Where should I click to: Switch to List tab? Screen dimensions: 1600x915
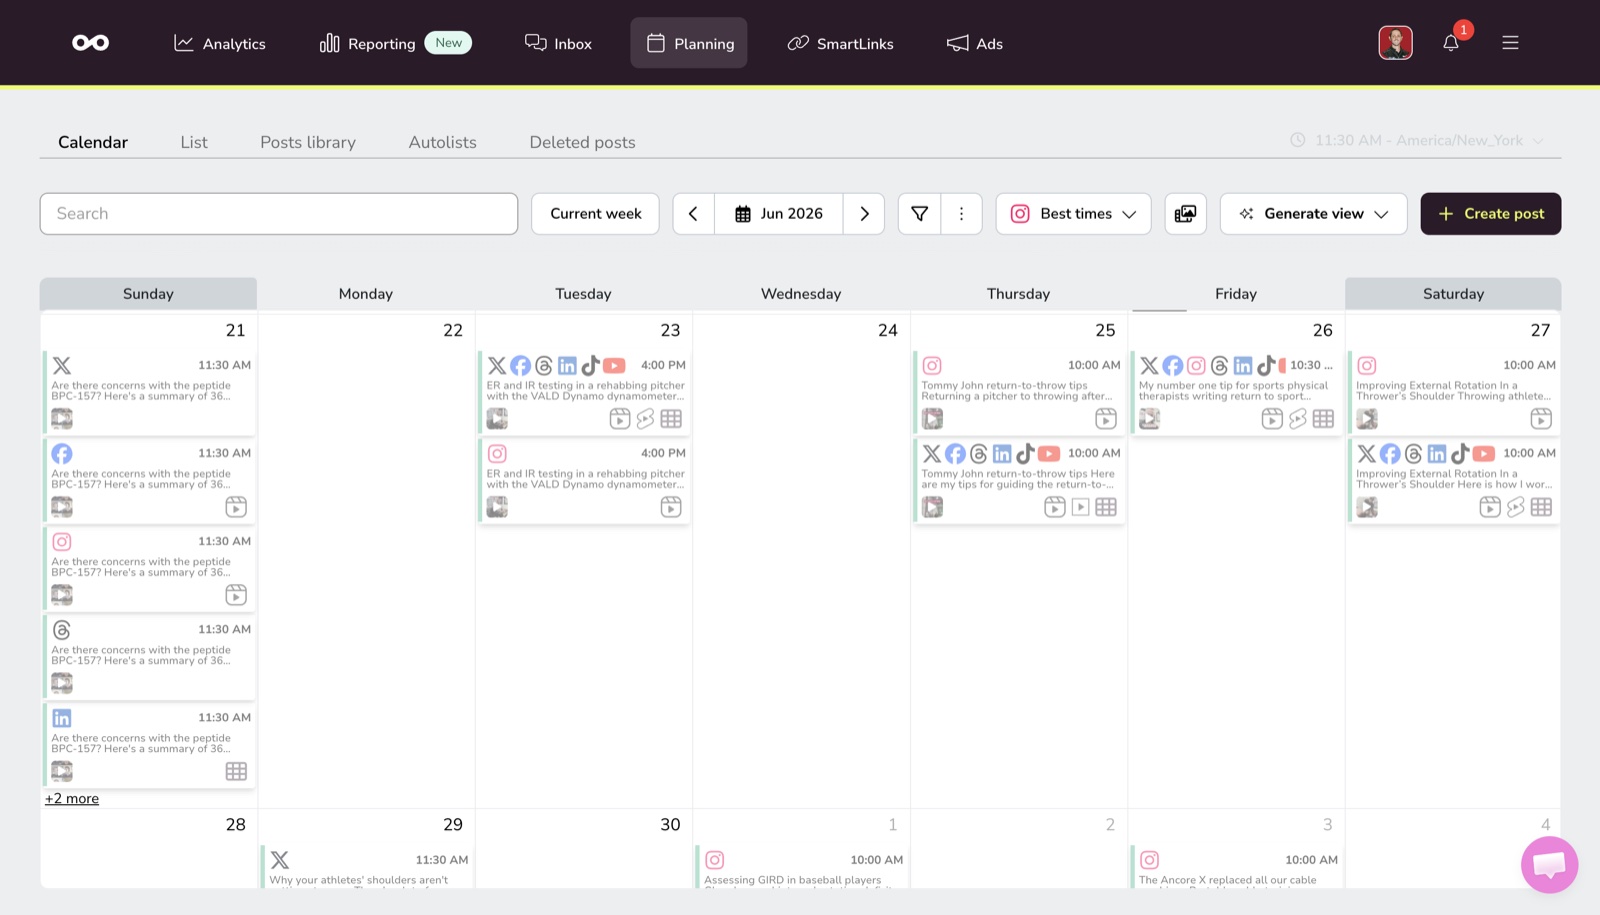194,142
